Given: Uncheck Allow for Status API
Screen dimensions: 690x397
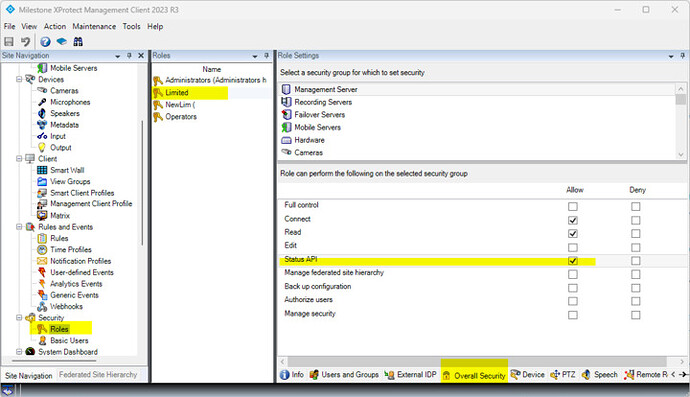Looking at the screenshot, I should point(573,261).
